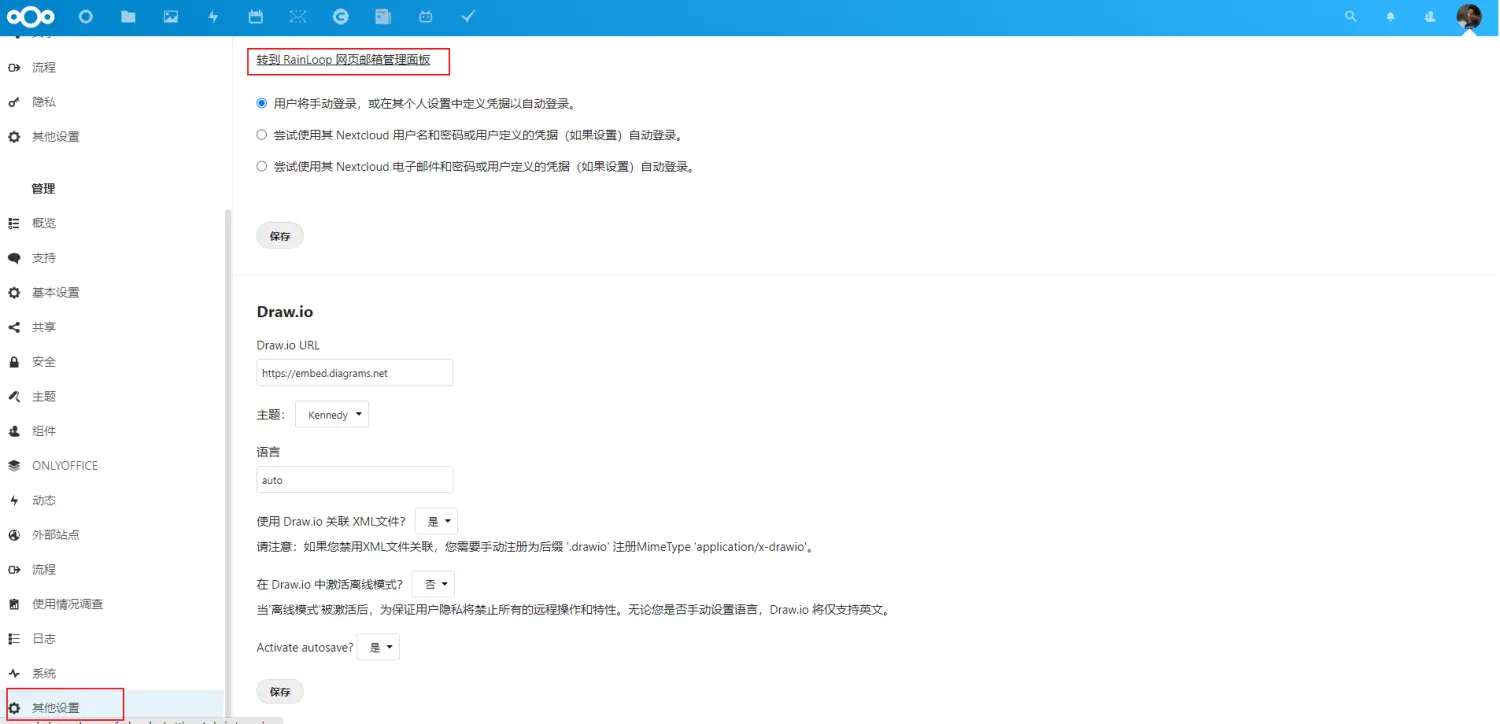Select manual login radio option
Viewport: 1500px width, 724px height.
[x=261, y=102]
